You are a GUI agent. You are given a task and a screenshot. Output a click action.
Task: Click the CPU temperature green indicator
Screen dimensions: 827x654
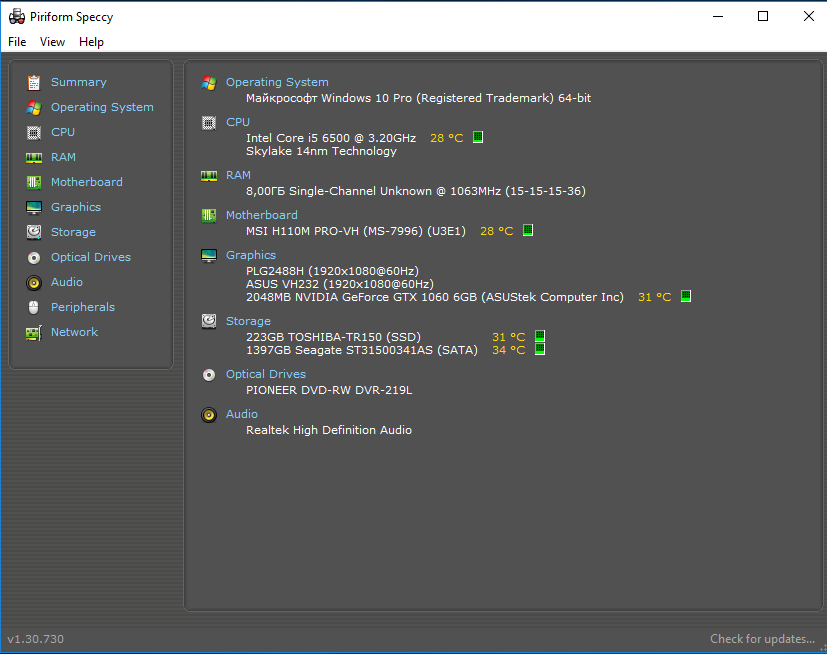point(478,137)
